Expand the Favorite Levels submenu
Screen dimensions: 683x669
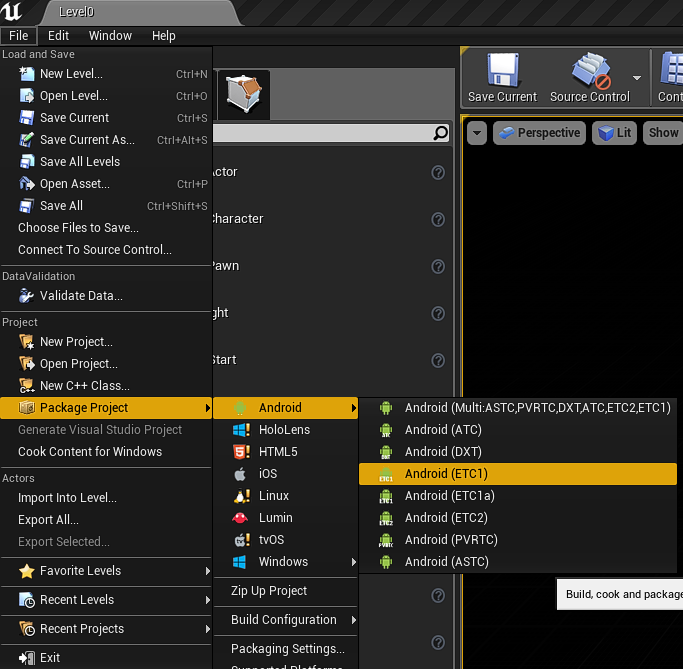(106, 571)
